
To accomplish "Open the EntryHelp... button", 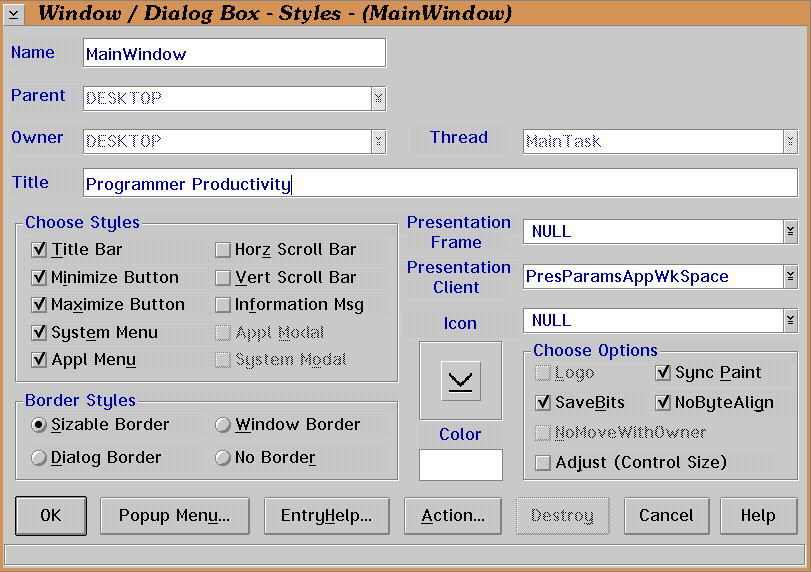I will point(326,516).
